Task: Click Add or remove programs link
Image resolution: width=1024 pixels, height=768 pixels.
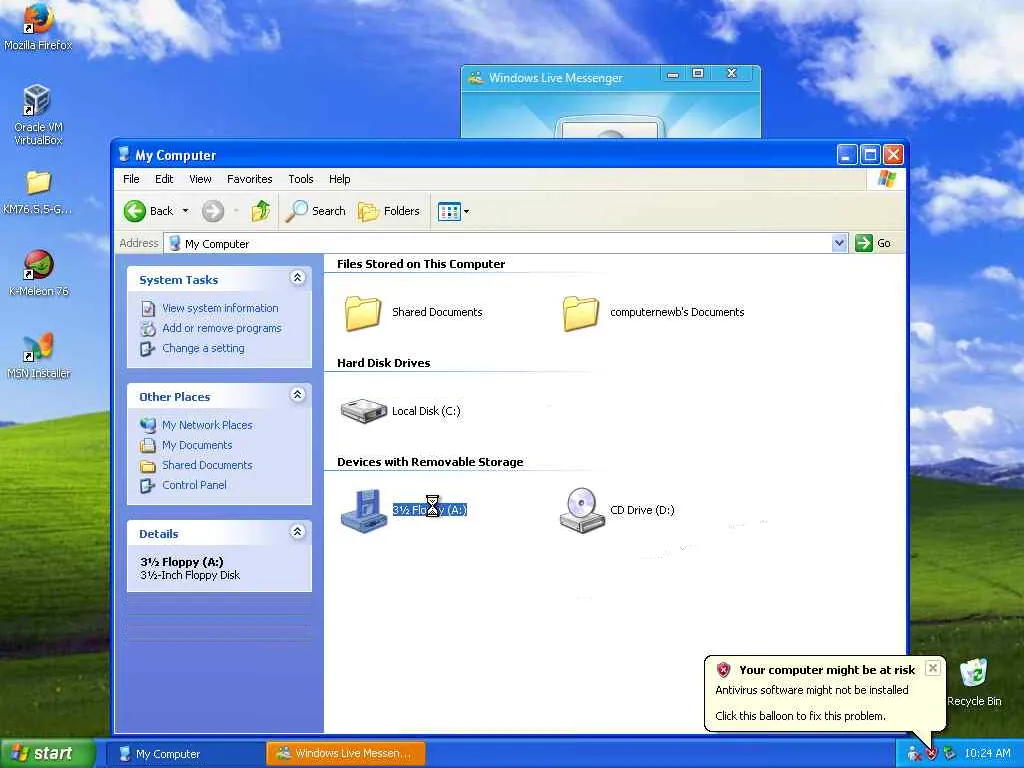Action: pos(222,328)
